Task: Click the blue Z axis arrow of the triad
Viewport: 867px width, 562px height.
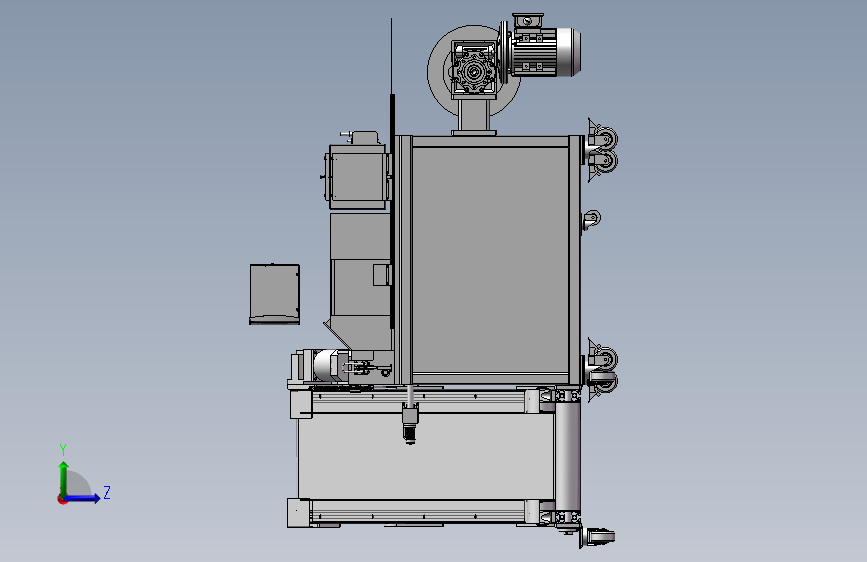Action: [x=83, y=498]
